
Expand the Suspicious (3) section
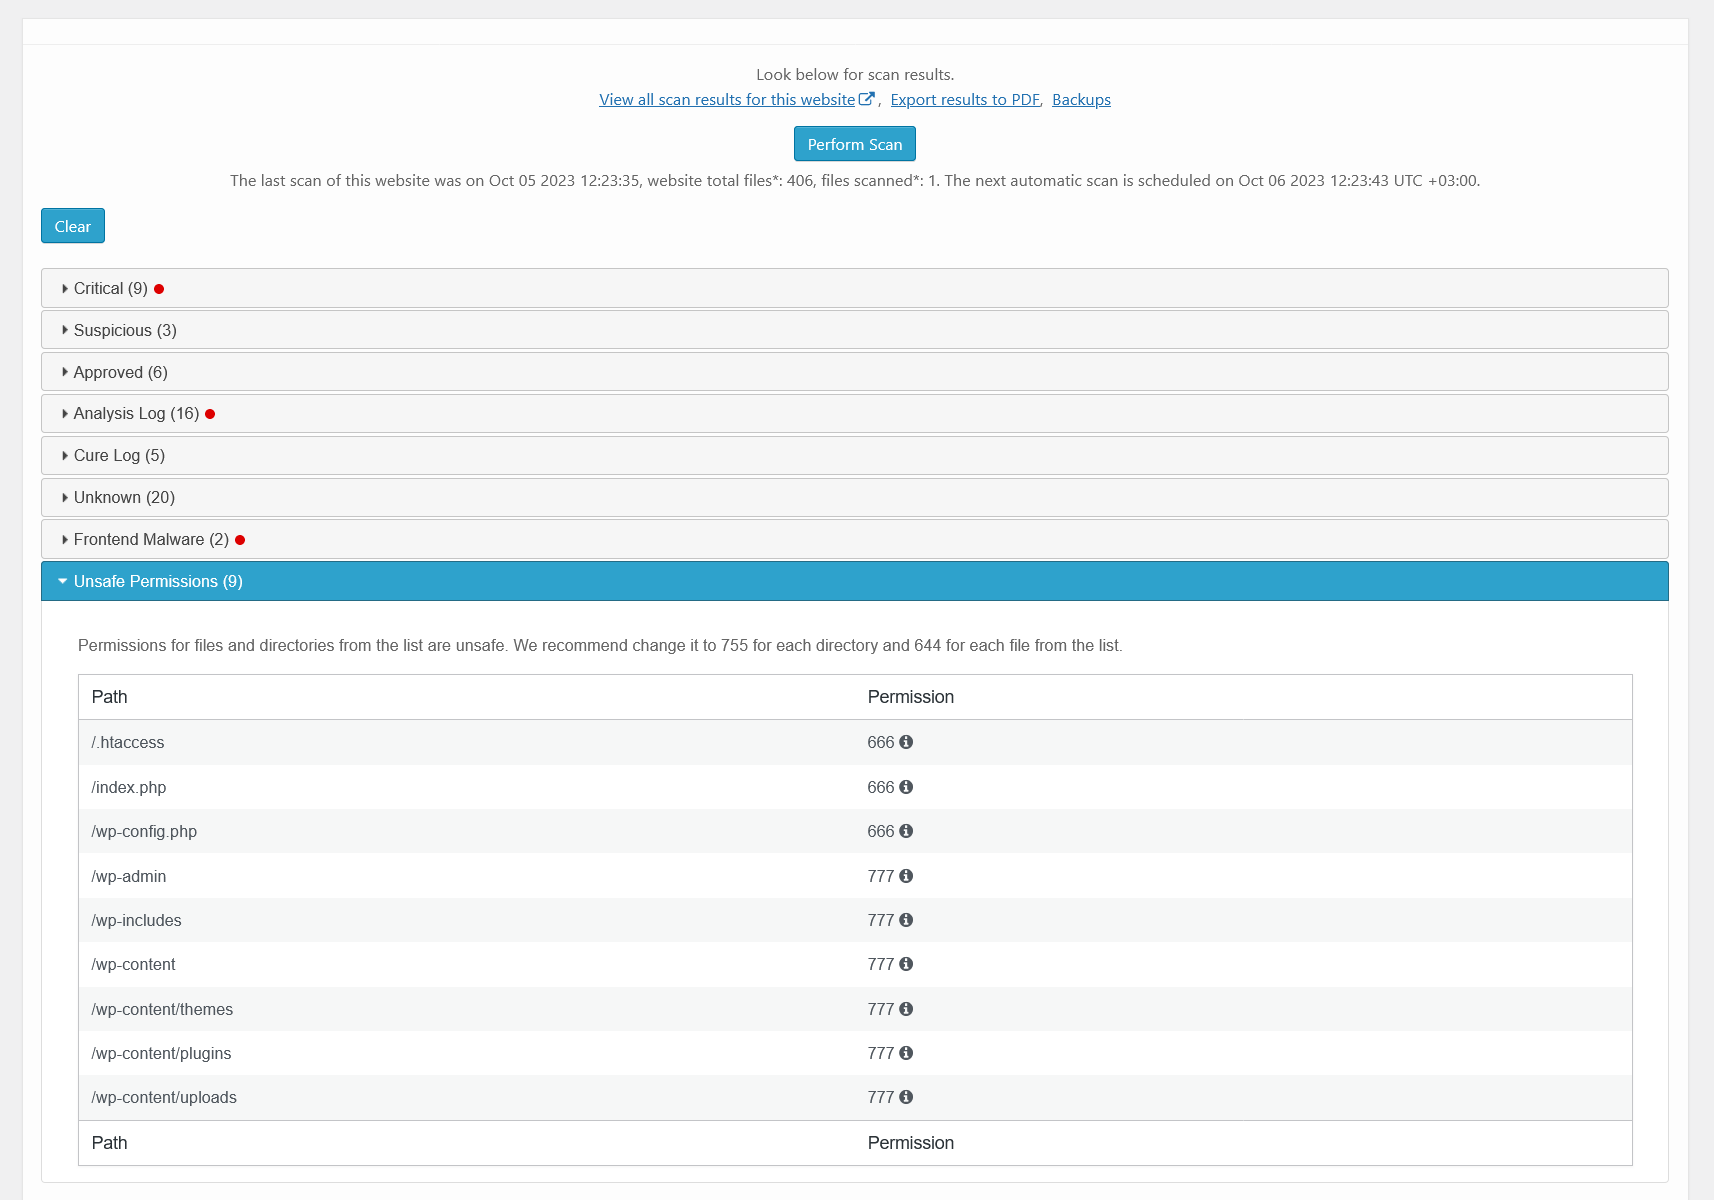point(855,330)
